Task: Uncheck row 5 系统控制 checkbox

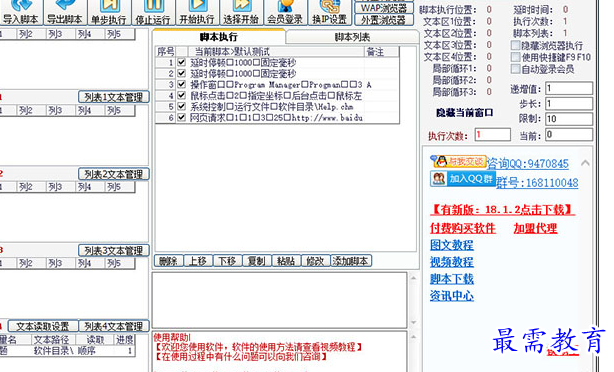Action: [181, 106]
